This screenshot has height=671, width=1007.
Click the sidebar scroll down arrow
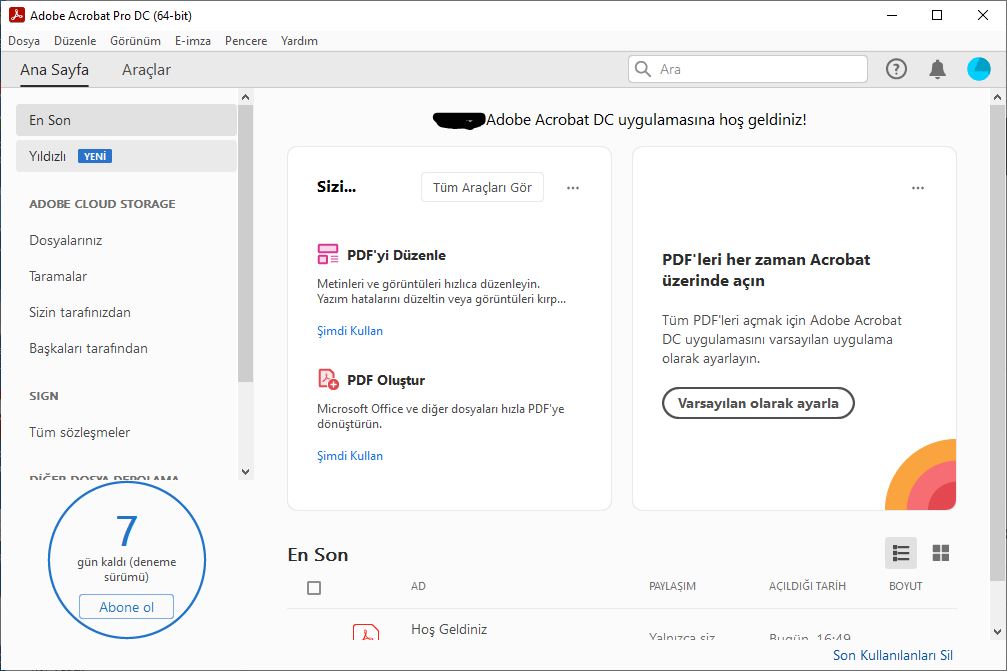(245, 471)
